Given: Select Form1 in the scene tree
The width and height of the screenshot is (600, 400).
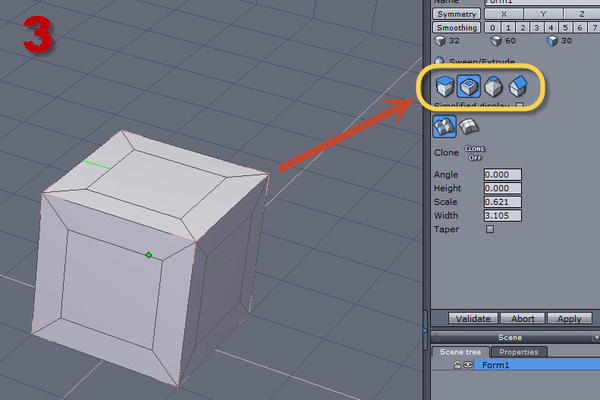Looking at the screenshot, I should pos(537,365).
